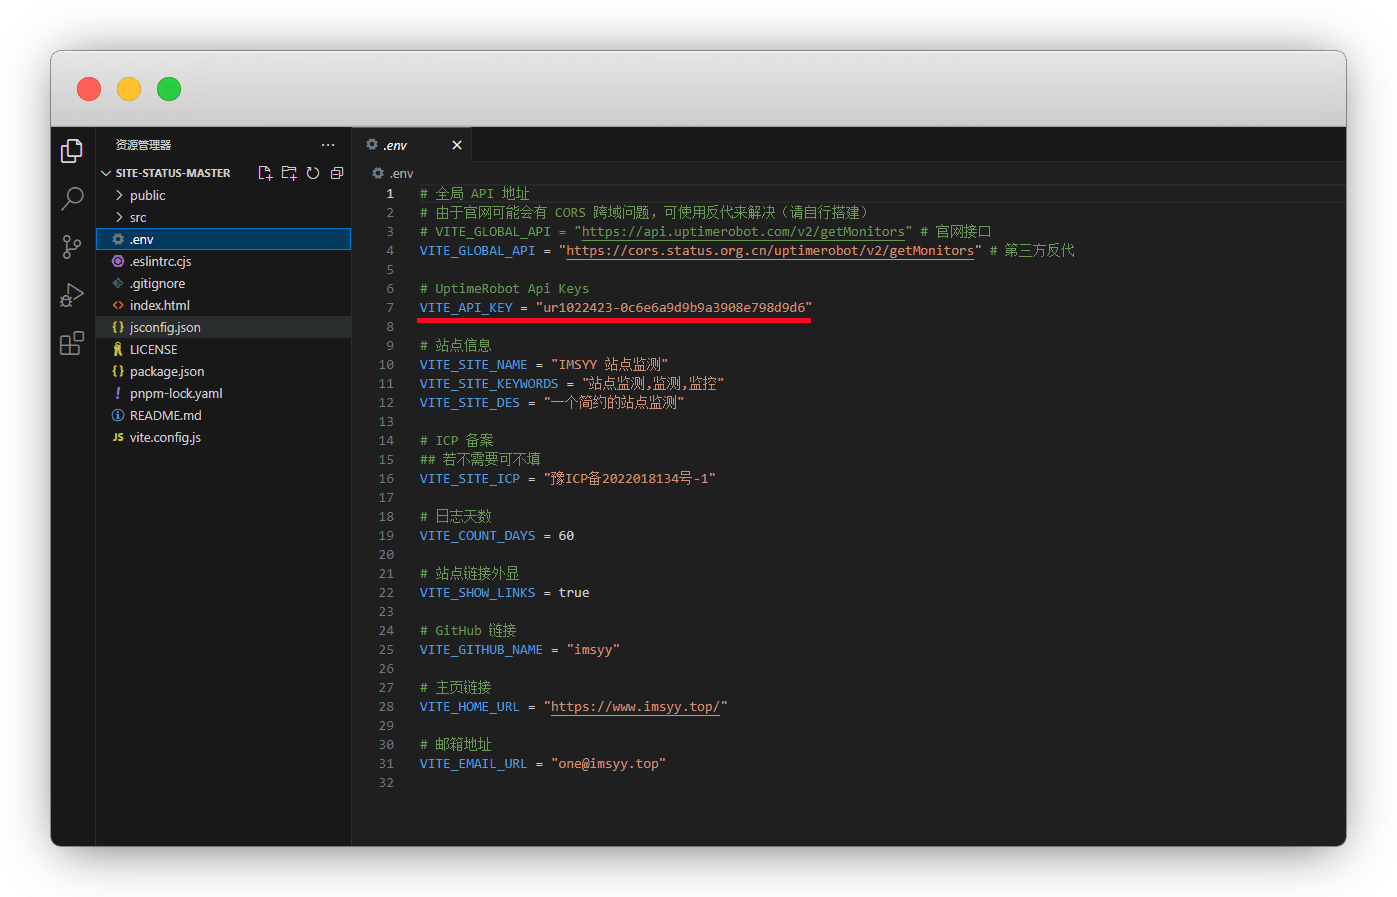
Task: Refresh the explorer file tree
Action: click(313, 173)
